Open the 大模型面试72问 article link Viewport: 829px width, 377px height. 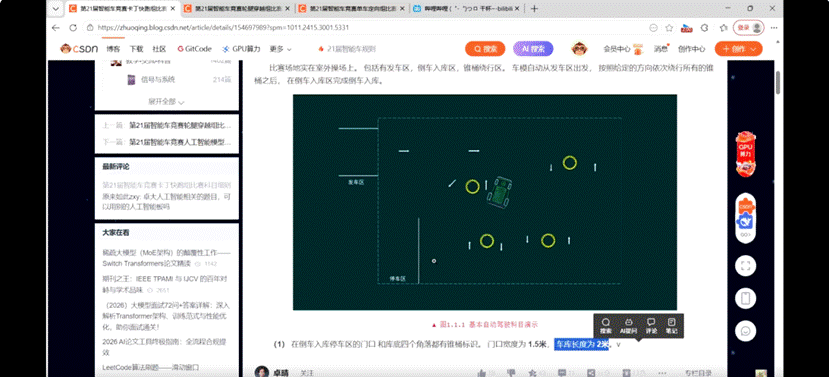pos(166,316)
